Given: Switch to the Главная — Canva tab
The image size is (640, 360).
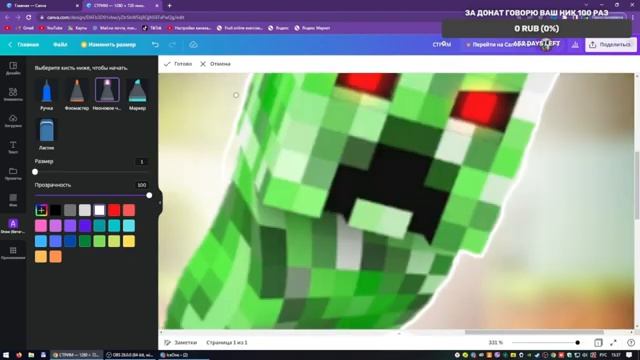Looking at the screenshot, I should click(x=41, y=6).
